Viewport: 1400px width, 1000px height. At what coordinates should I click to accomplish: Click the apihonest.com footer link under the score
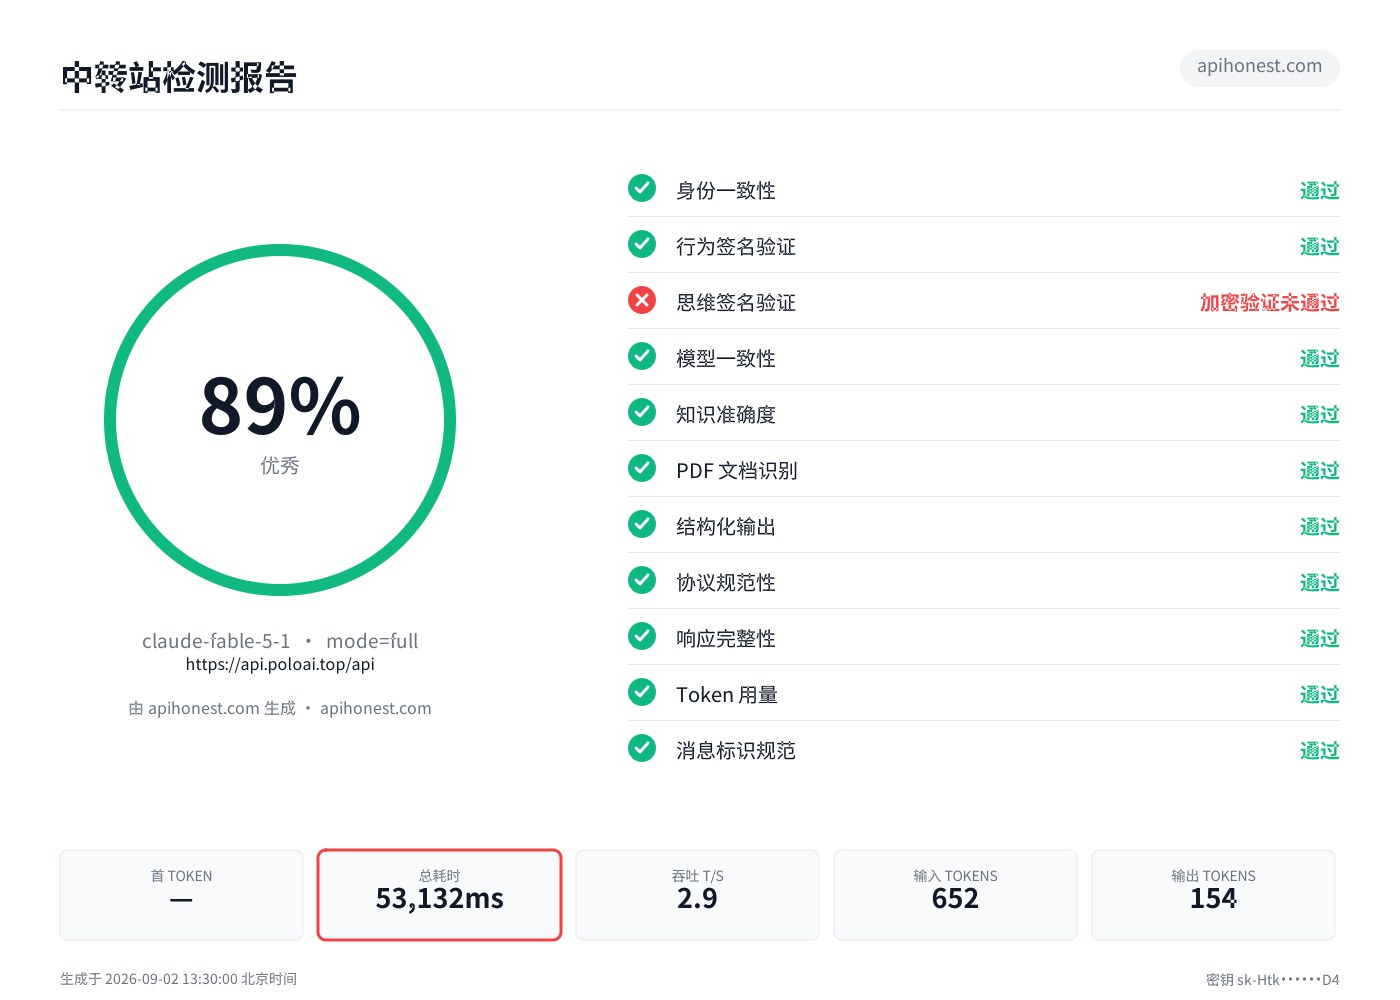[x=375, y=708]
